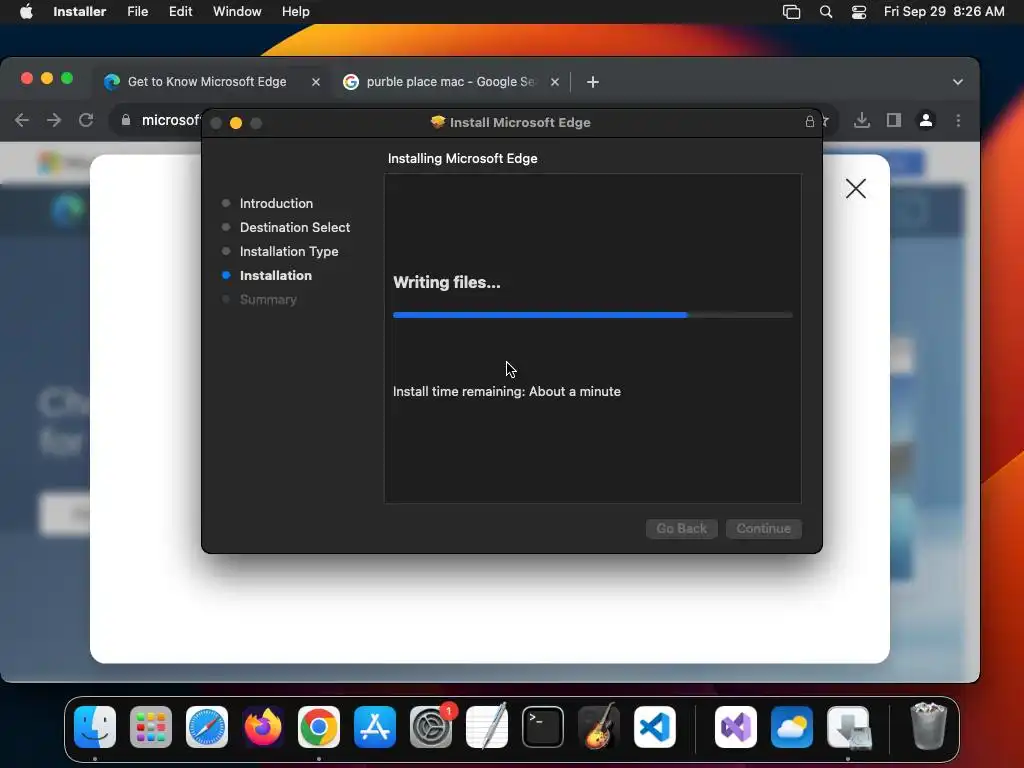Click the lock icon in the Installer title bar
Image resolution: width=1024 pixels, height=768 pixels.
click(x=810, y=122)
